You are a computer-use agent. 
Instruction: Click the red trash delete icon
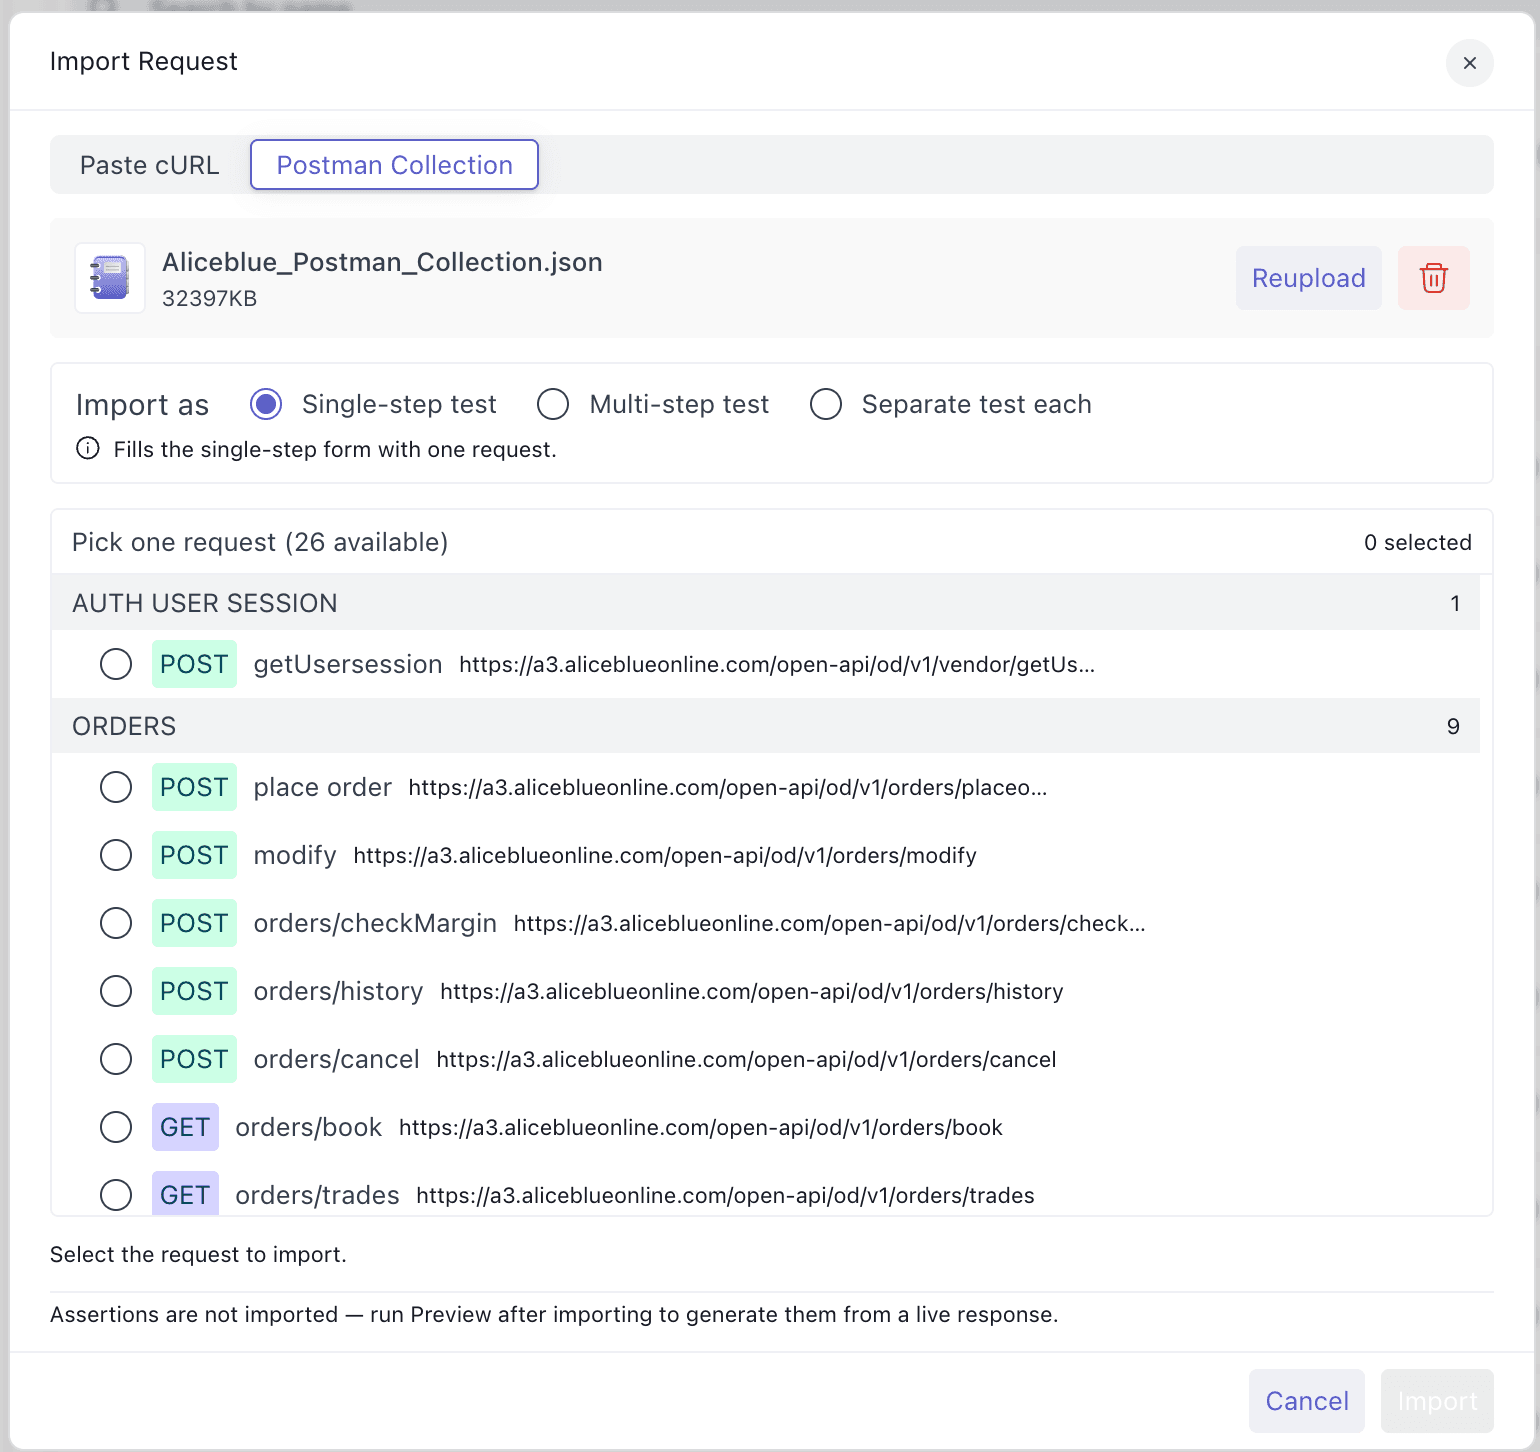[x=1433, y=278]
